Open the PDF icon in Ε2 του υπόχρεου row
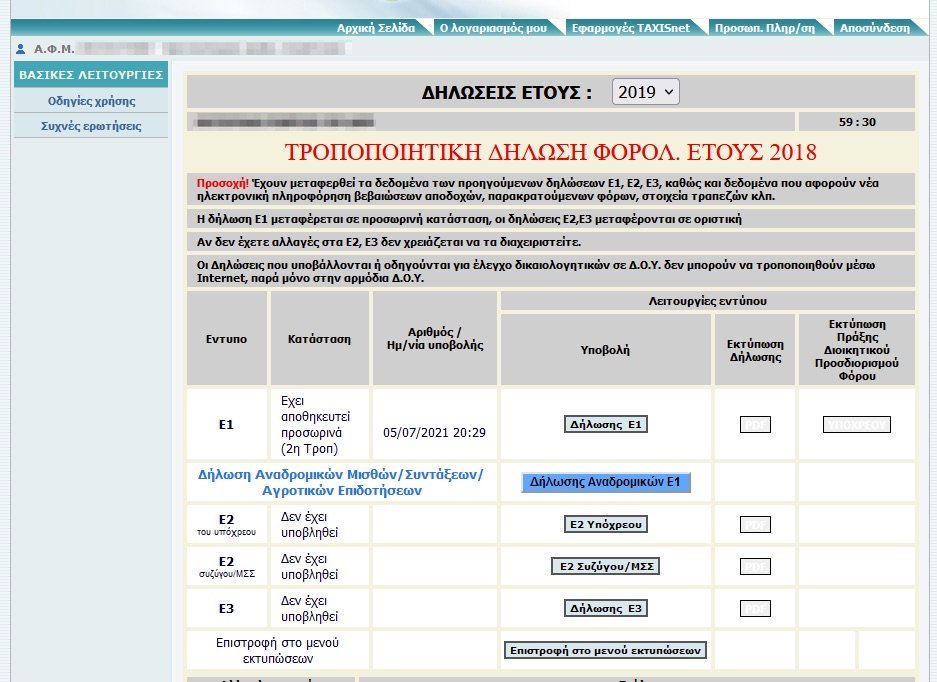 [755, 525]
